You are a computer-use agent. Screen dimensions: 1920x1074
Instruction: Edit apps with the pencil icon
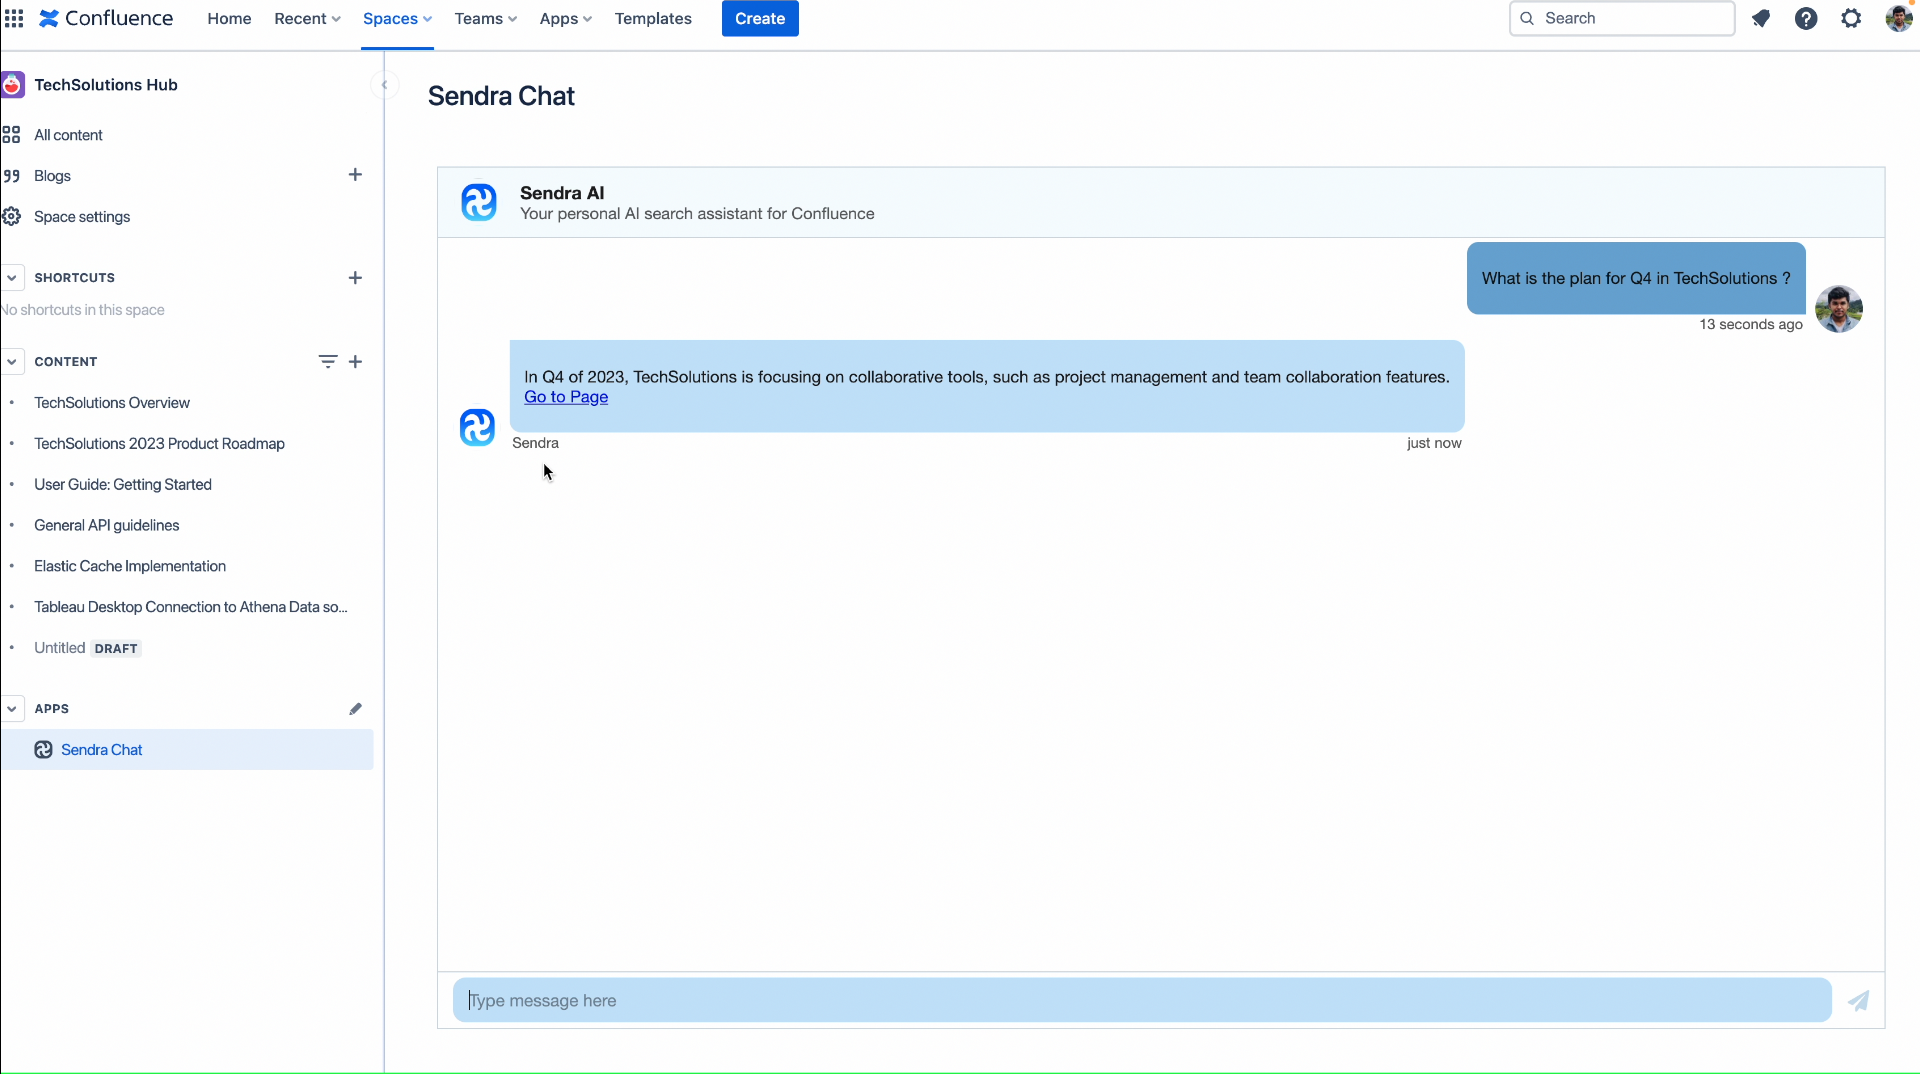[355, 709]
